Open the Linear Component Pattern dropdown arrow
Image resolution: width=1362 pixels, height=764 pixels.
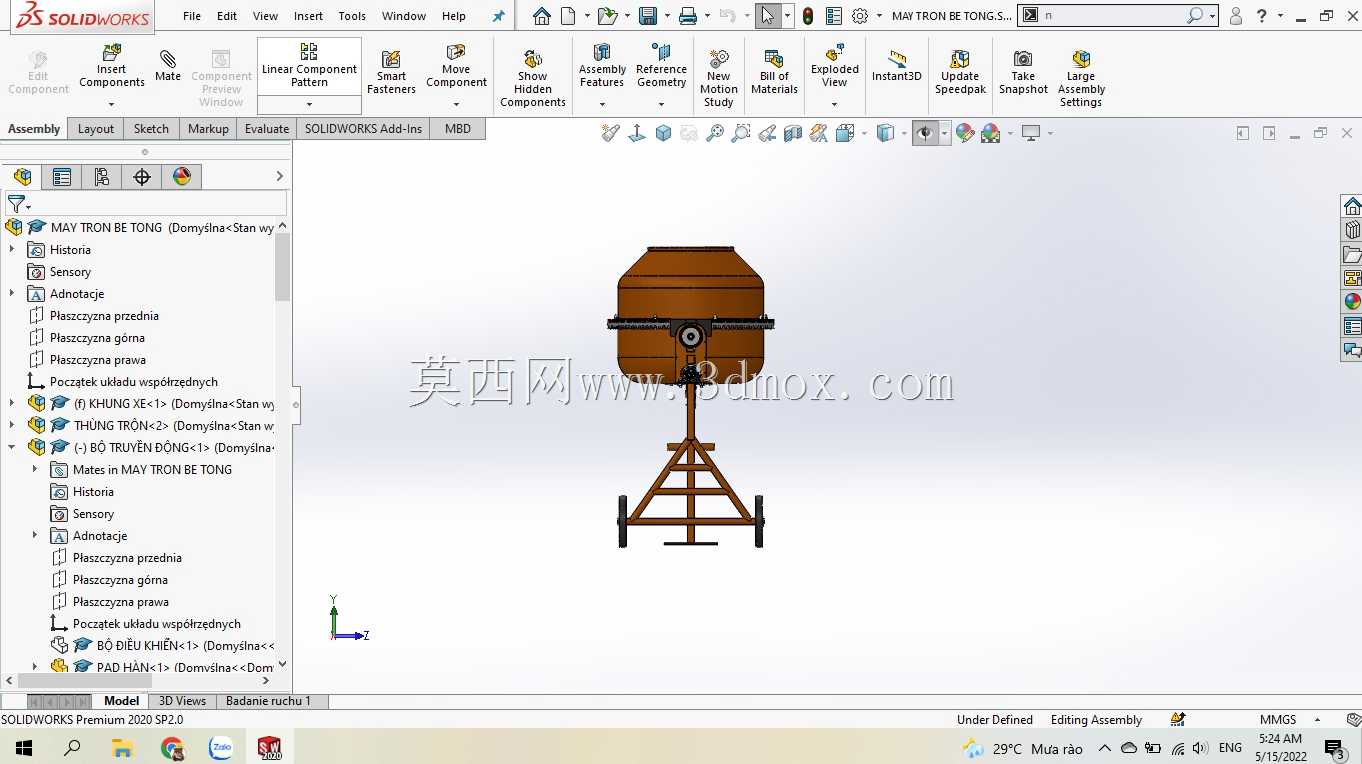[309, 104]
